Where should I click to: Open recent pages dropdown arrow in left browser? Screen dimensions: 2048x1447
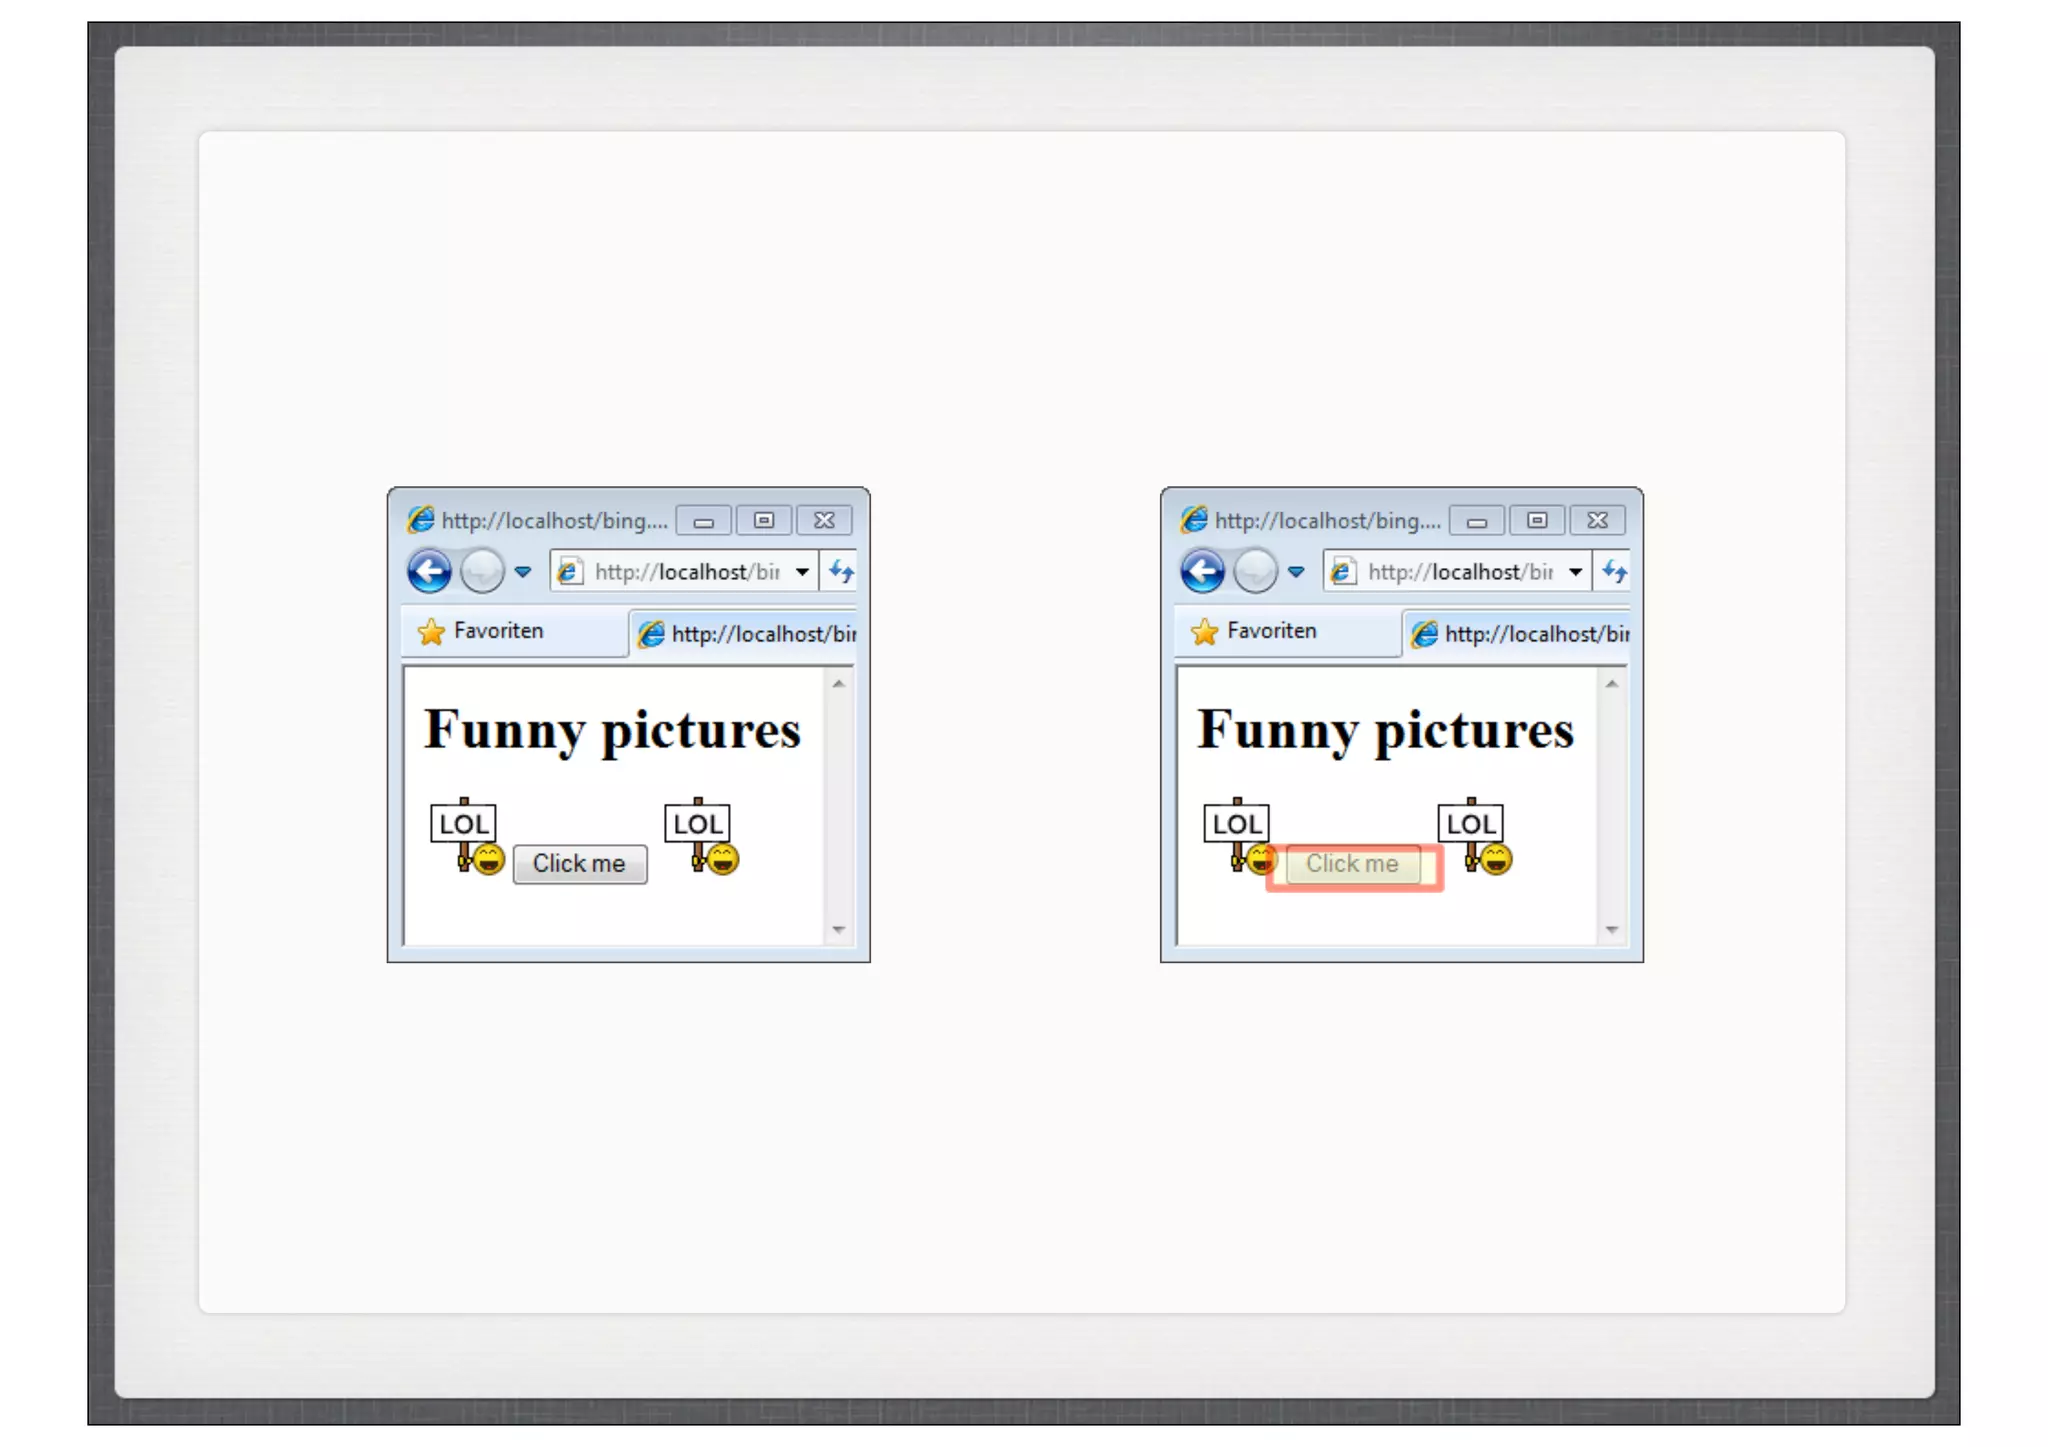tap(523, 572)
